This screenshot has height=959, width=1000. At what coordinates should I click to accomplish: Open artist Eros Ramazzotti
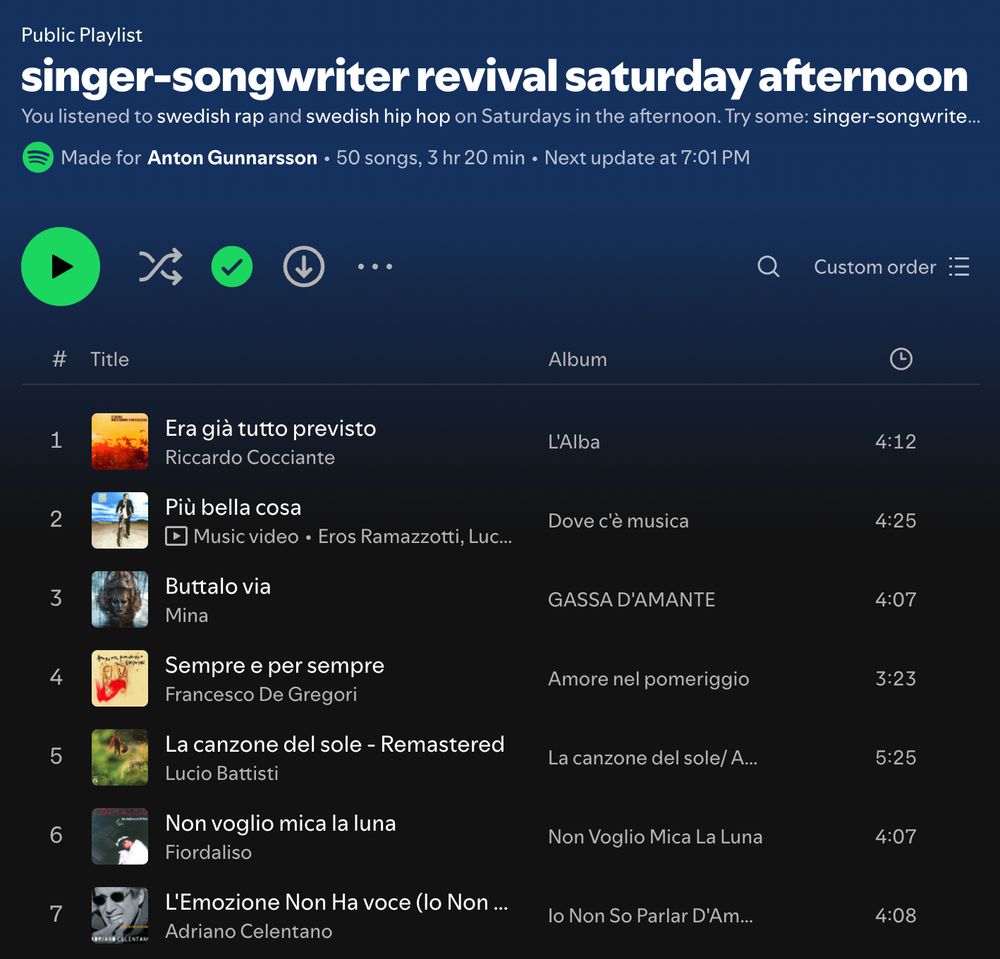click(x=390, y=536)
